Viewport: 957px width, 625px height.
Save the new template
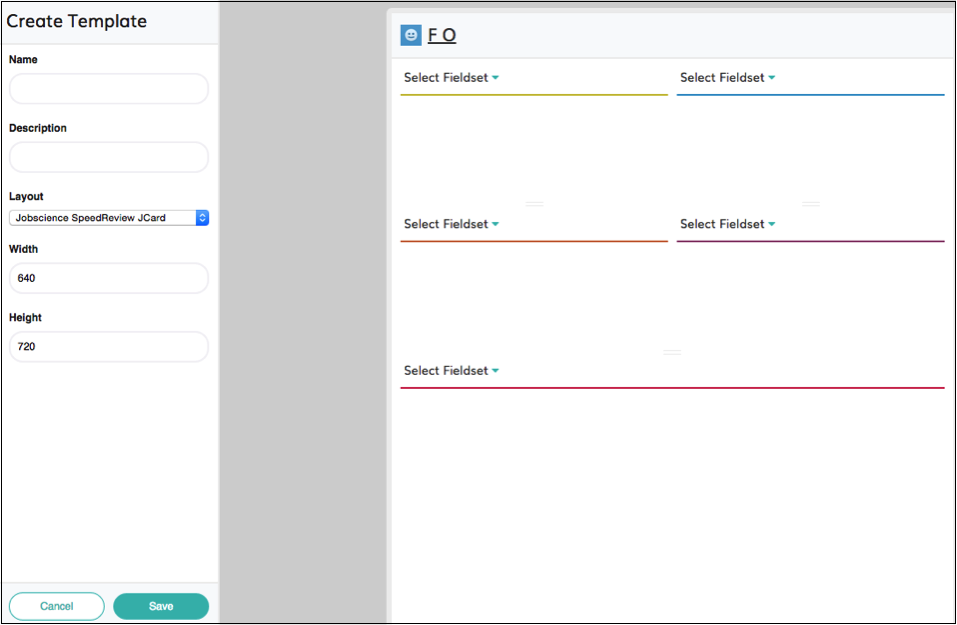[161, 606]
